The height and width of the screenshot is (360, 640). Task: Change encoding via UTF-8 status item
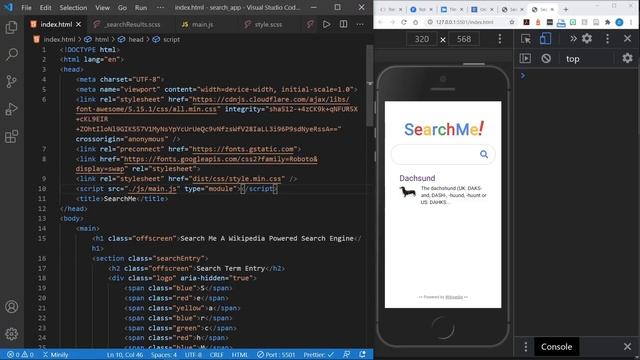point(193,355)
